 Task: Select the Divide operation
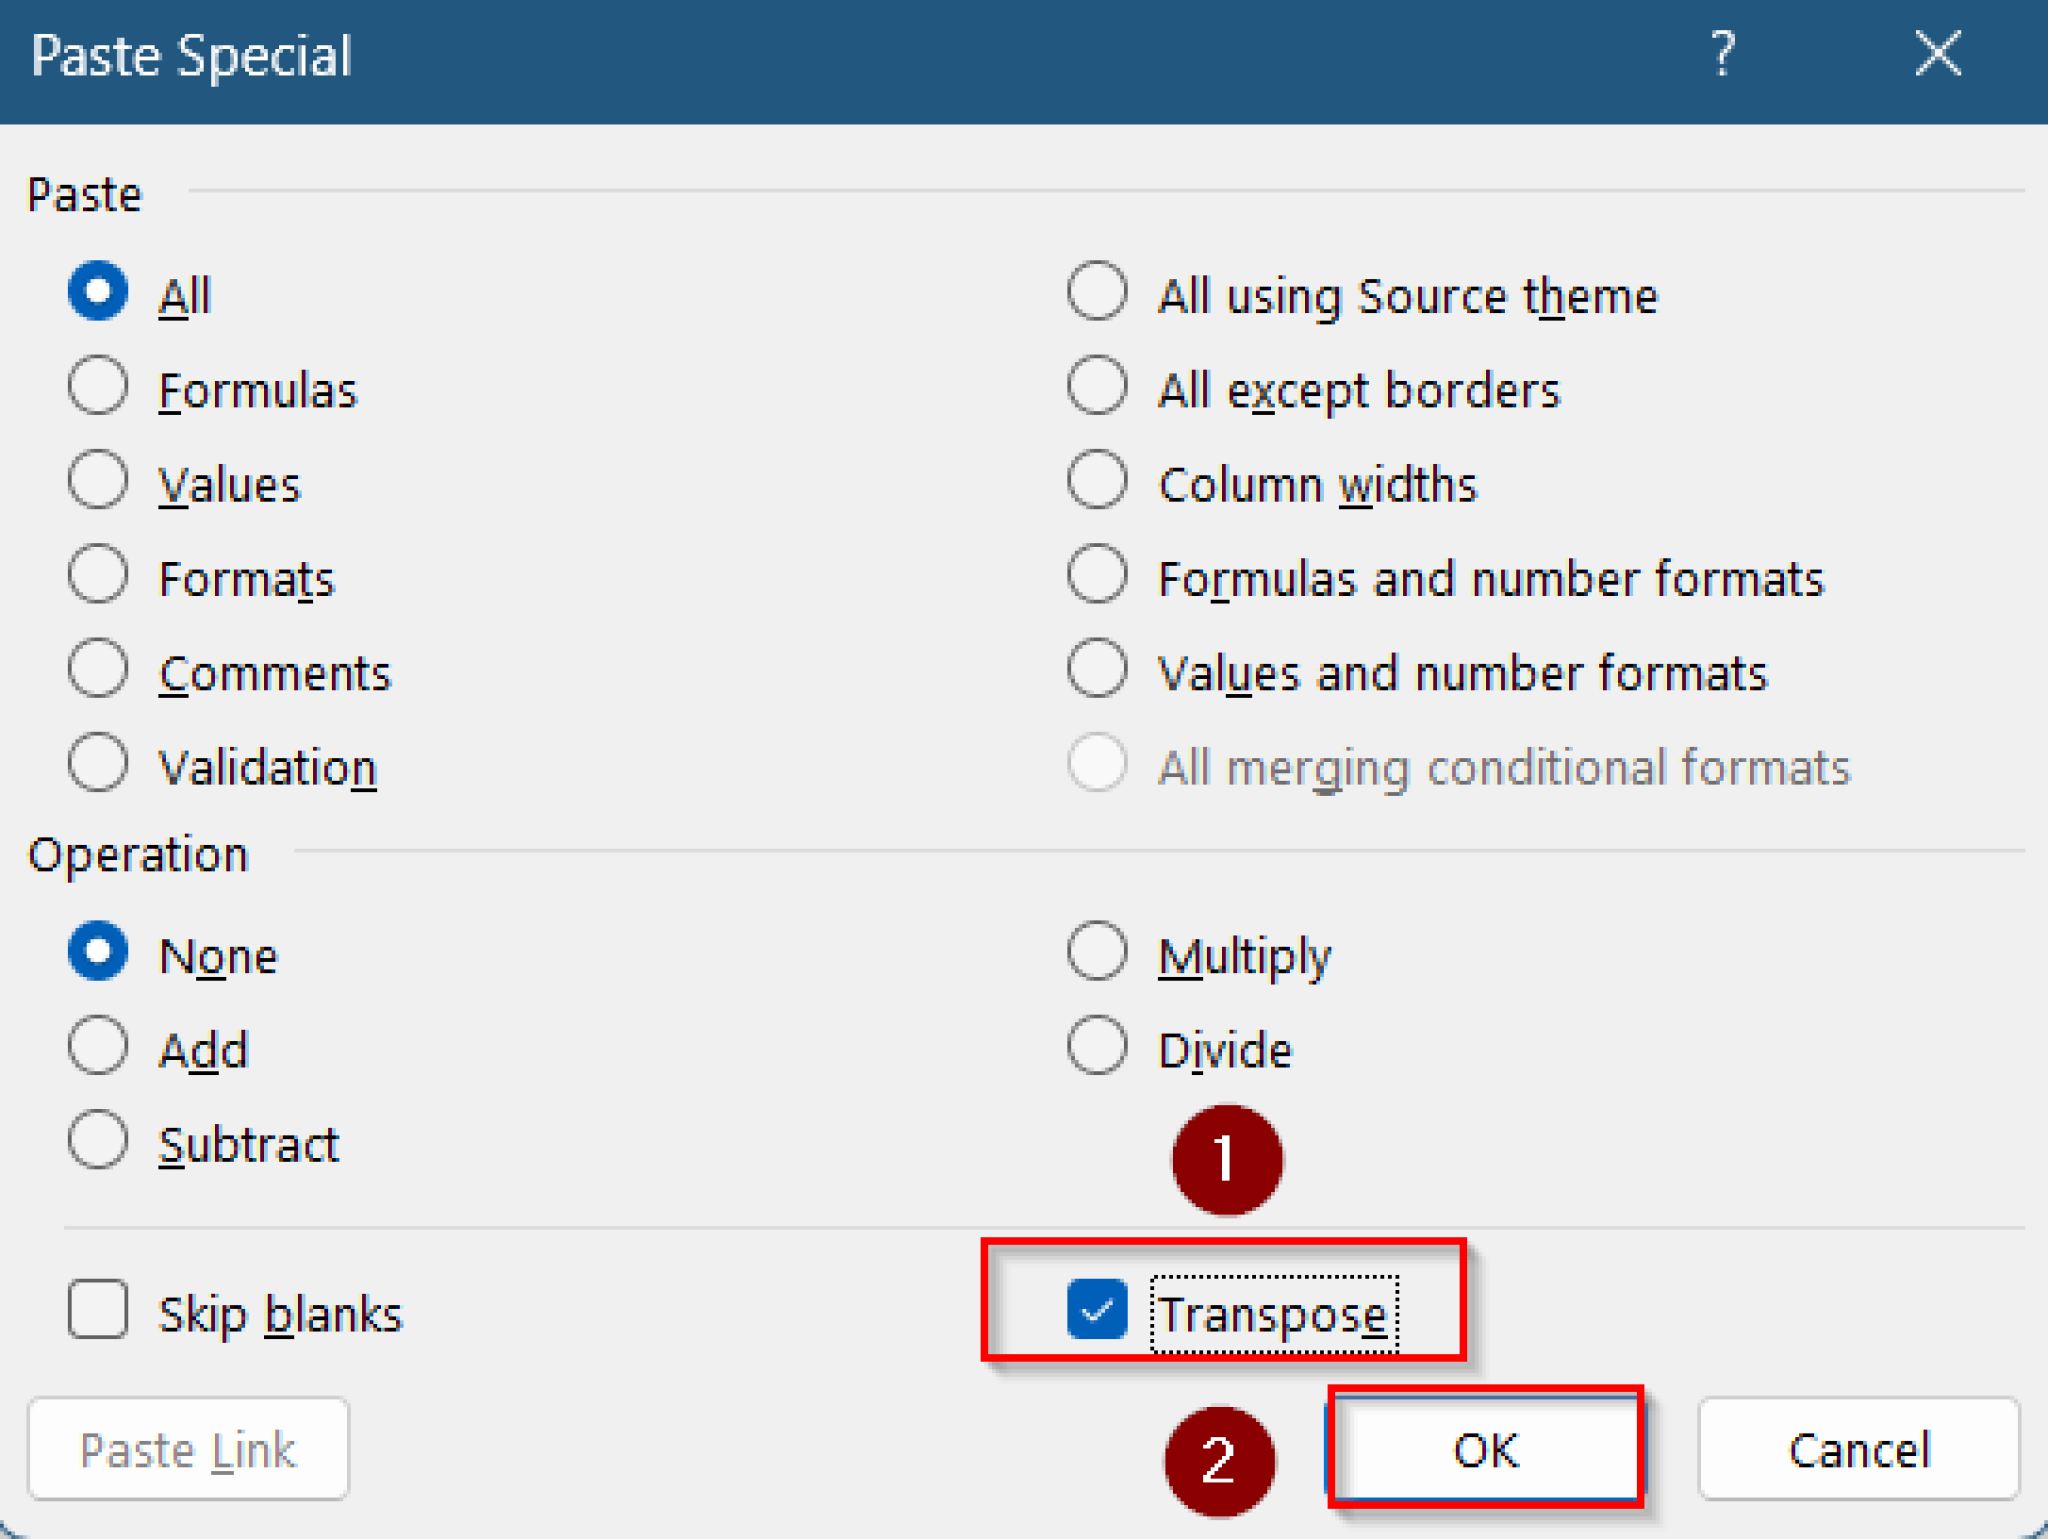[1096, 1046]
